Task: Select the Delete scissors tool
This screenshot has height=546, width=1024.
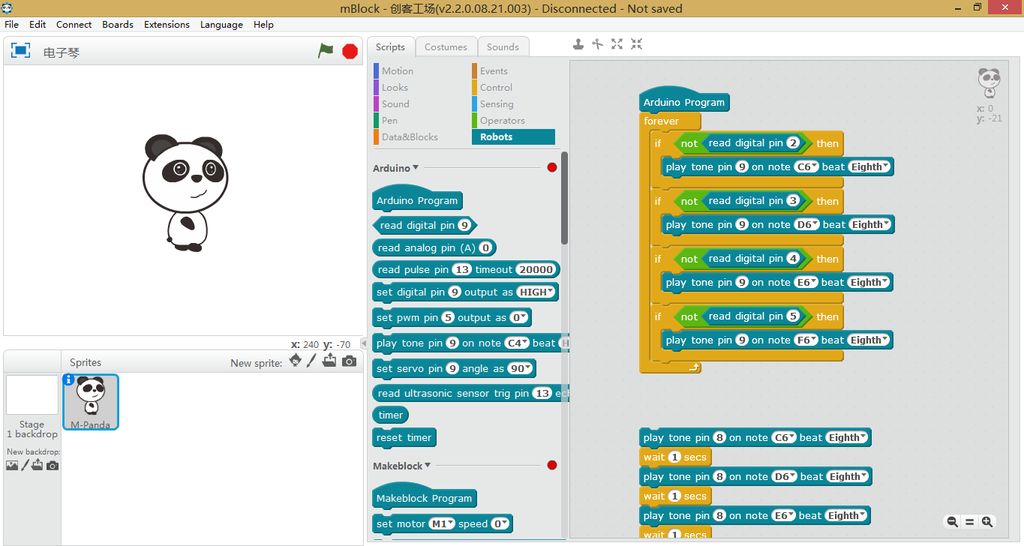Action: [597, 44]
